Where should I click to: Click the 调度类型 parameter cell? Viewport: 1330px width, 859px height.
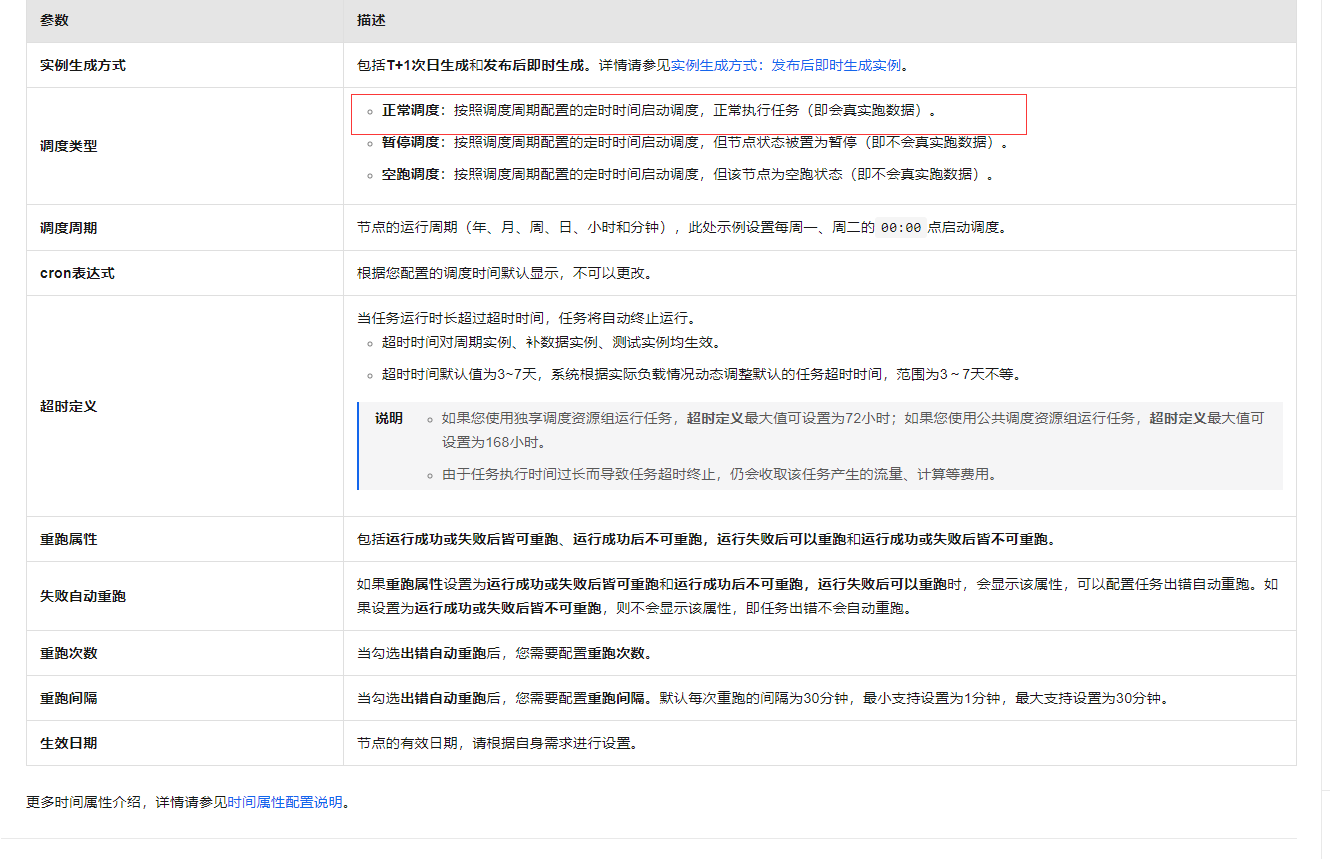pyautogui.click(x=184, y=146)
